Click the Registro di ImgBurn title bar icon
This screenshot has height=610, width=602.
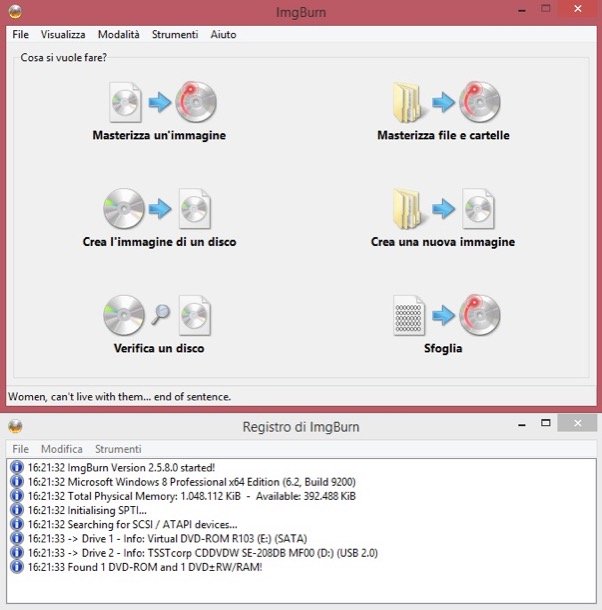(x=15, y=426)
